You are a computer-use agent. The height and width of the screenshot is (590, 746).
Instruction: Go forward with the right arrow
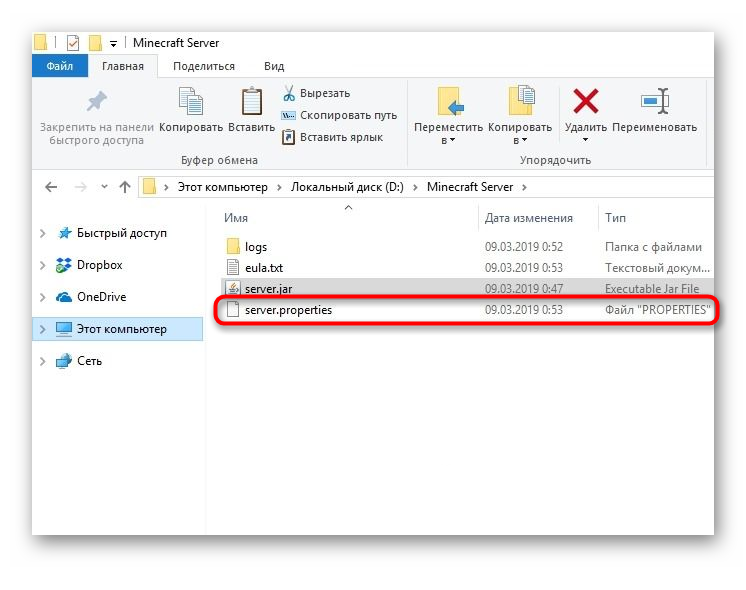tap(80, 187)
